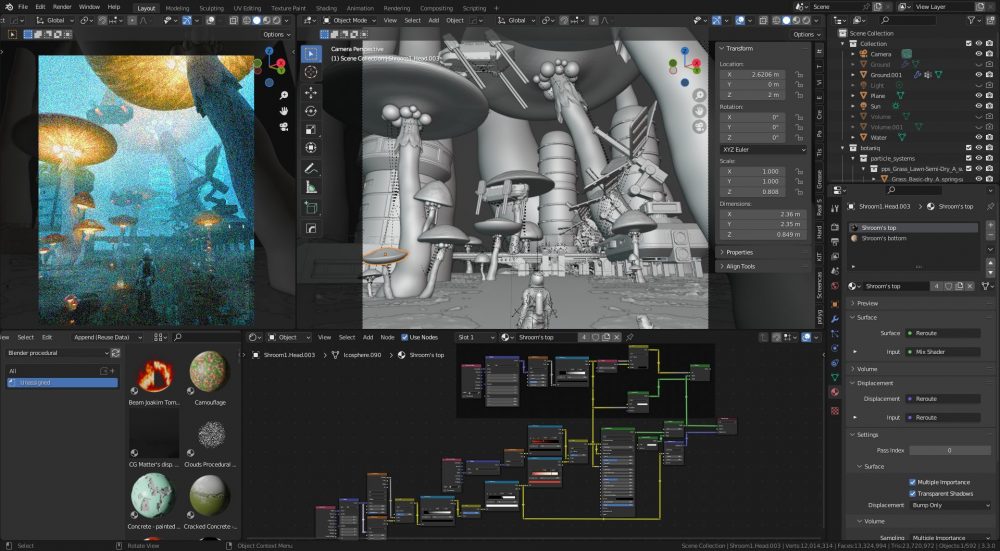Select the Transform tool in viewport toolbar
Viewport: 1000px width, 551px height.
coord(311,148)
